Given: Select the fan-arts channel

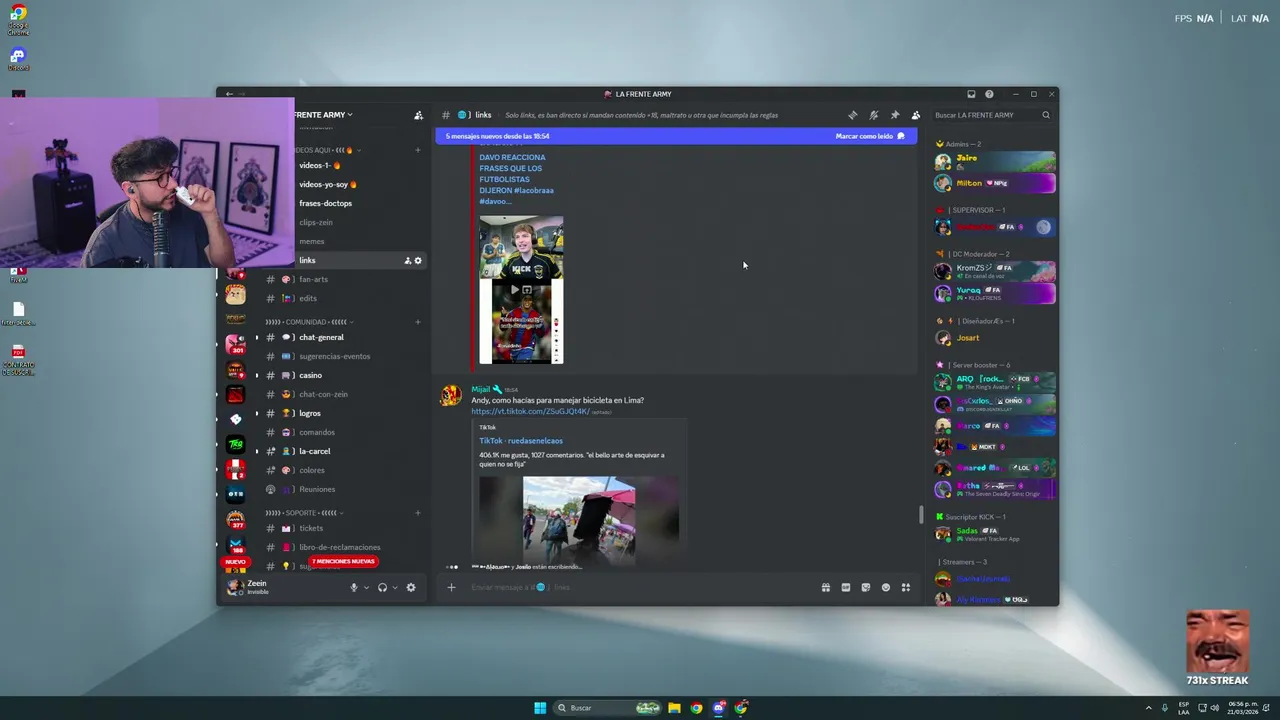Looking at the screenshot, I should point(344,279).
